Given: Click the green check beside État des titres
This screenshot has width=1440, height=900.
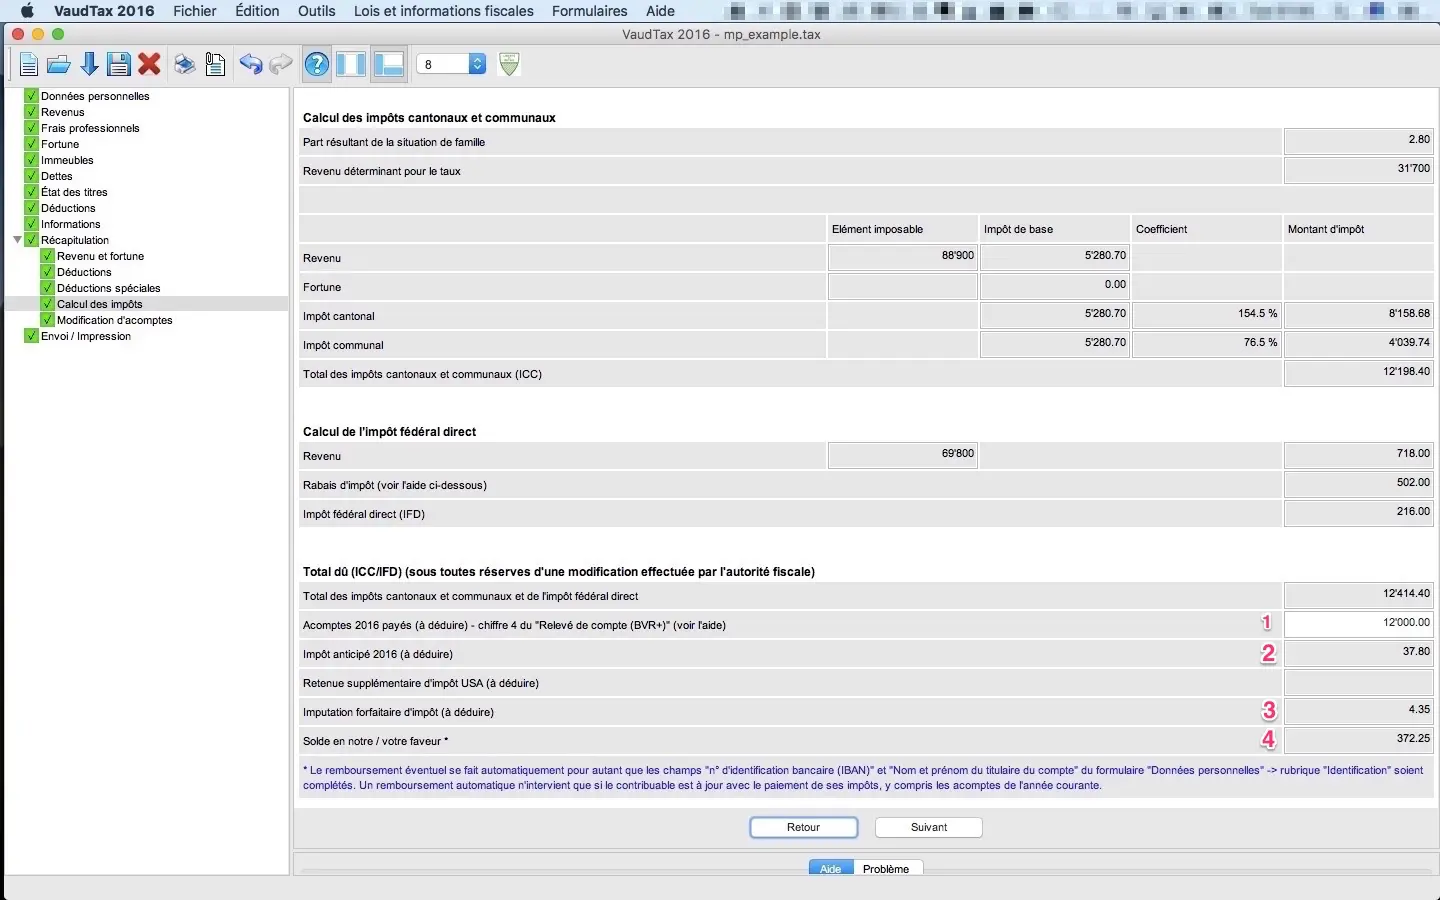Looking at the screenshot, I should (x=31, y=192).
